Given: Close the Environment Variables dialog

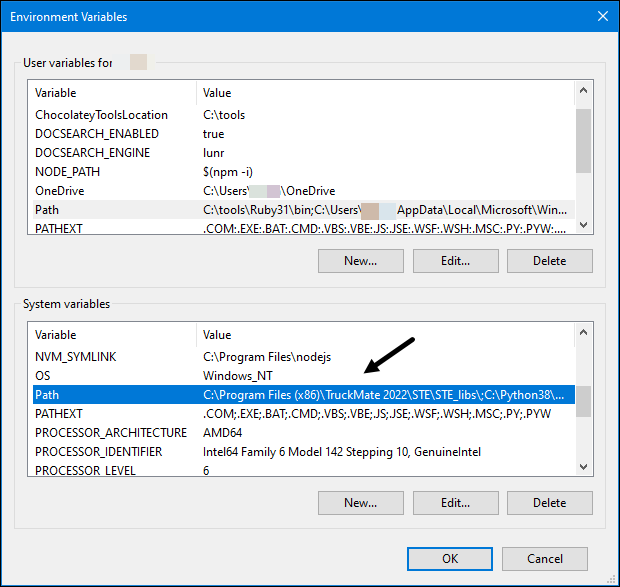Looking at the screenshot, I should tap(602, 17).
